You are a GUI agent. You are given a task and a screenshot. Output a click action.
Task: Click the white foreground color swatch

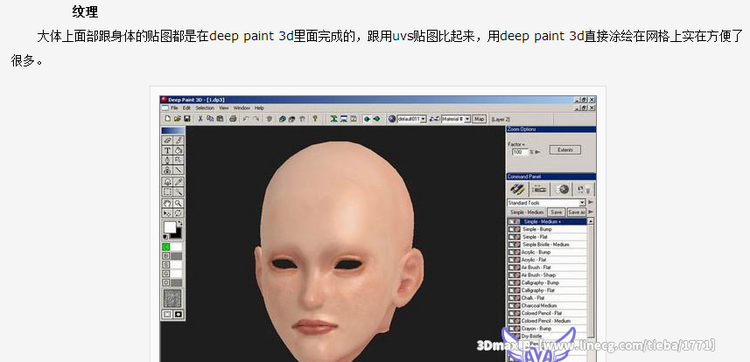point(170,228)
